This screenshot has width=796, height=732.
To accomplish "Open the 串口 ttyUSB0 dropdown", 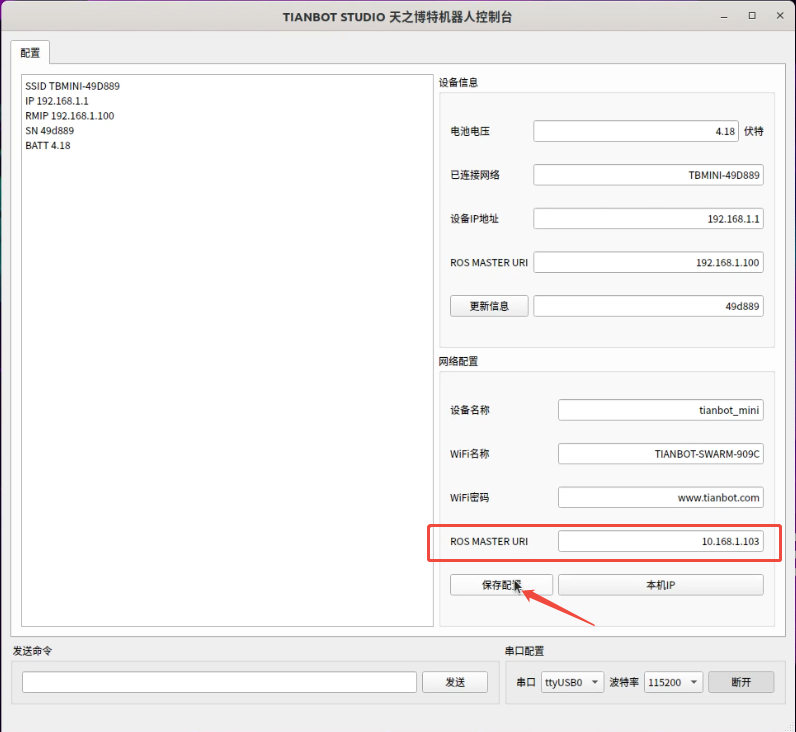I will tap(572, 682).
